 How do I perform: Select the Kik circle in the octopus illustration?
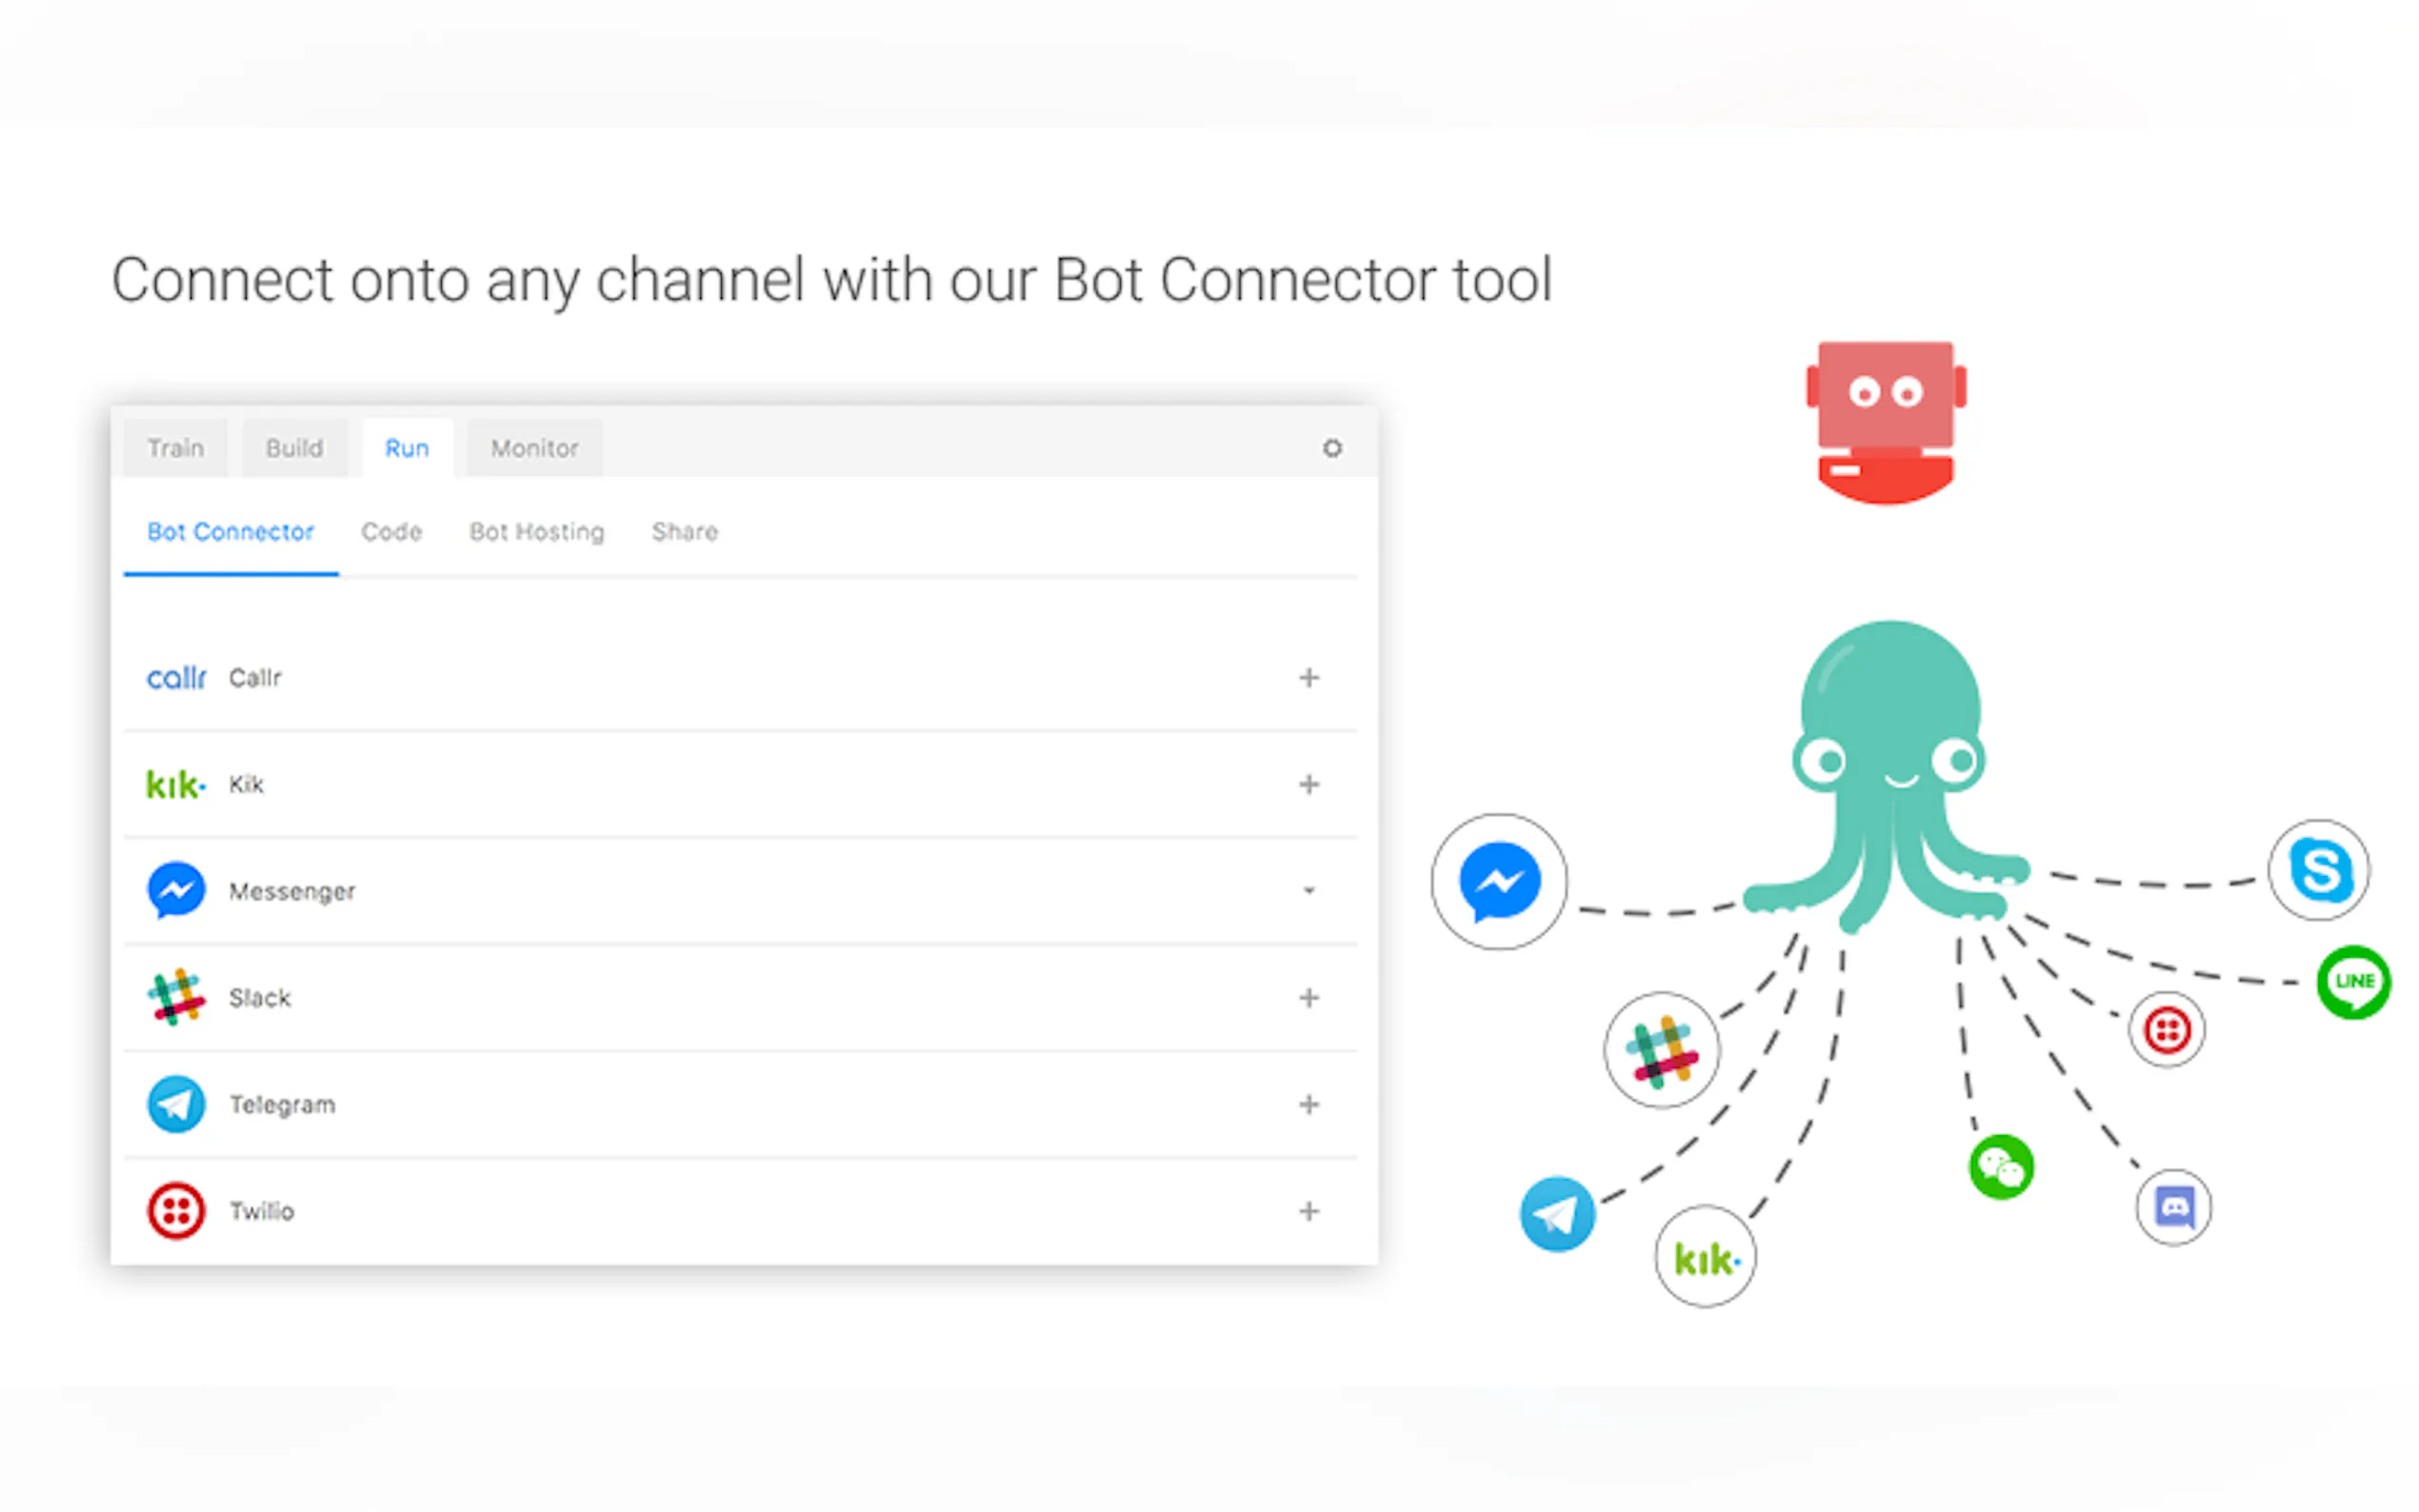tap(1706, 1257)
